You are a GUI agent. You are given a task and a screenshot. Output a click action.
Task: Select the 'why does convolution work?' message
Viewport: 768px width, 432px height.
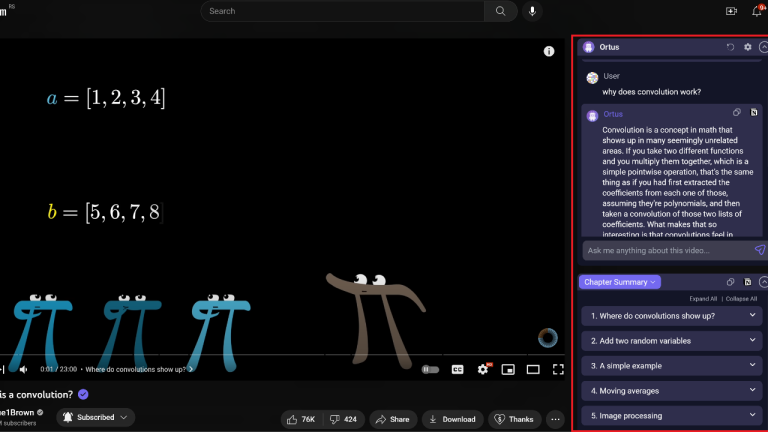pyautogui.click(x=651, y=92)
